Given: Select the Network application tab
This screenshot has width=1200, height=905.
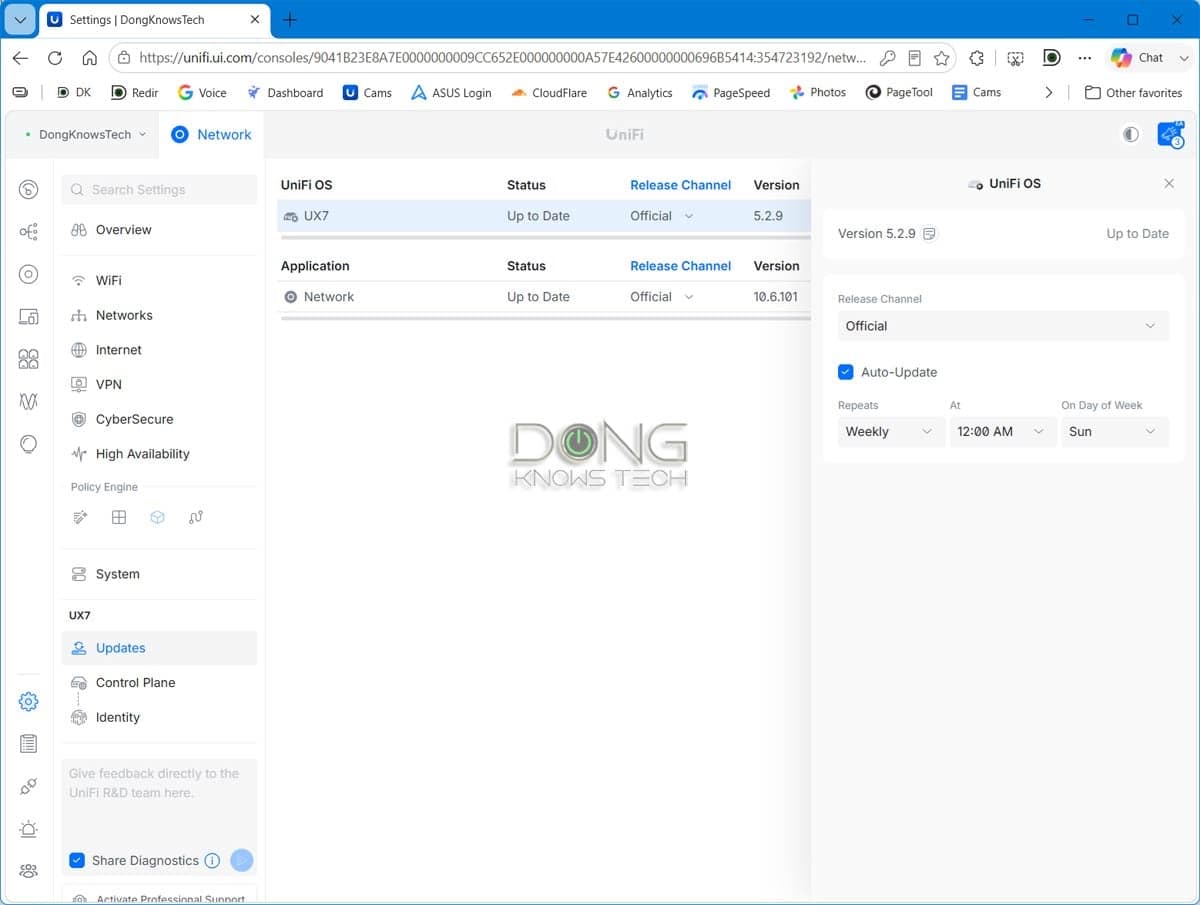Looking at the screenshot, I should tap(211, 134).
